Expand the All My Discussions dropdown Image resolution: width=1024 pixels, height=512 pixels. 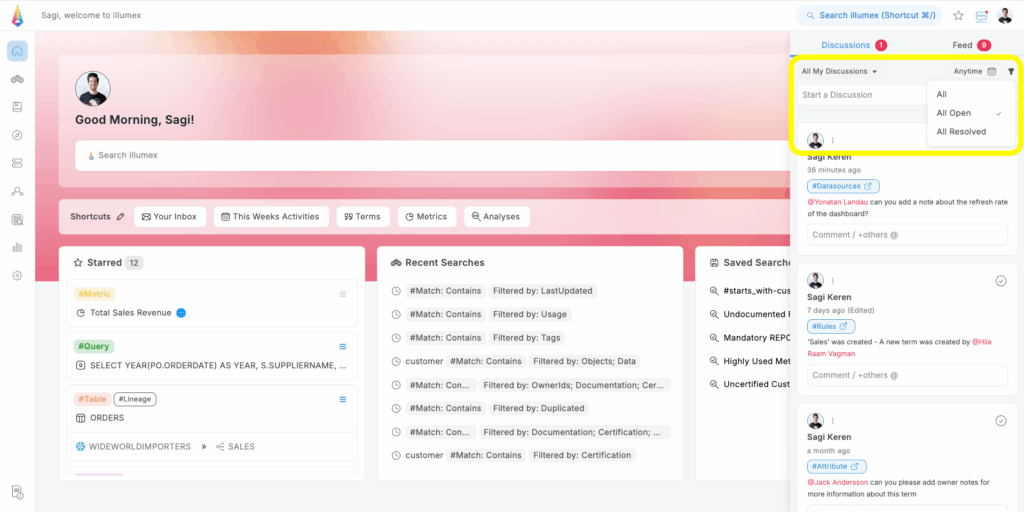(x=839, y=72)
